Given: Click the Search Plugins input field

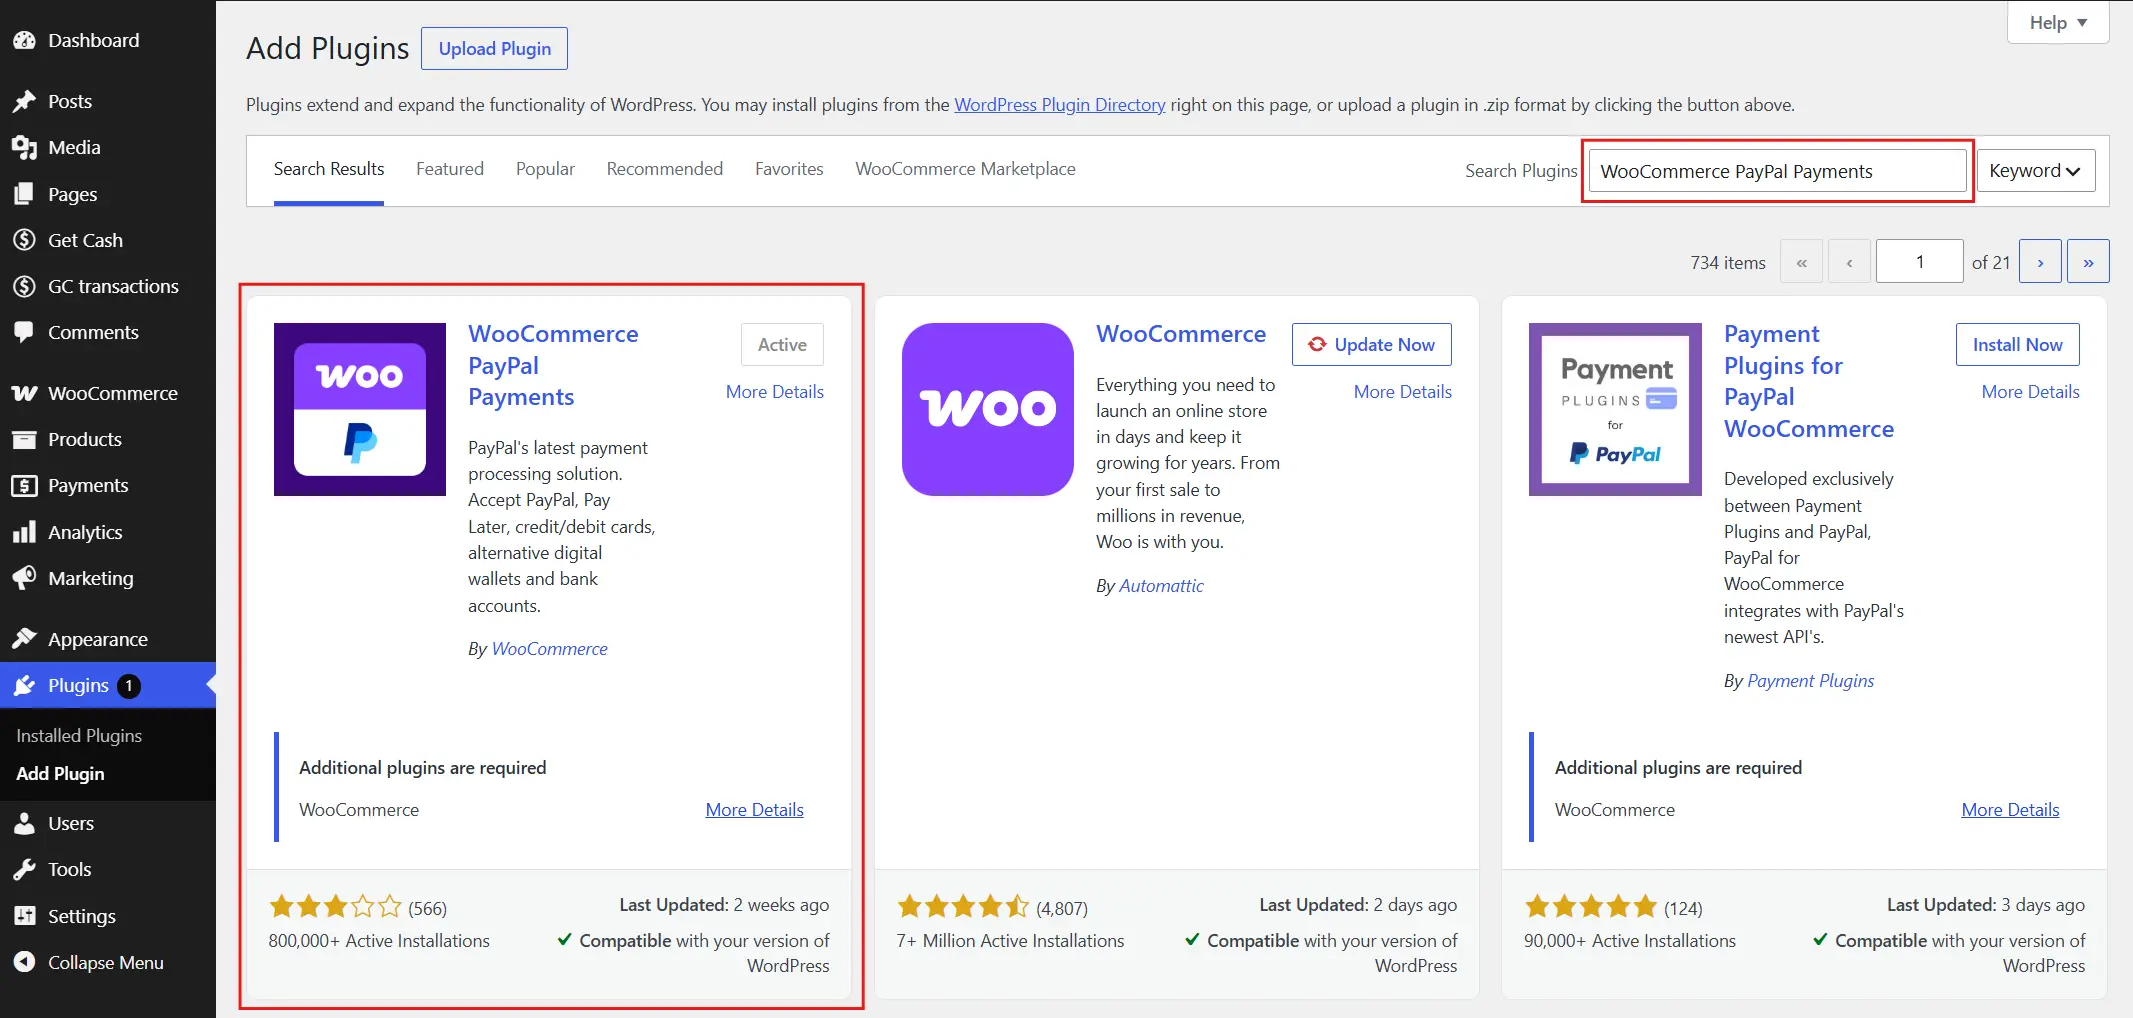Looking at the screenshot, I should [x=1777, y=171].
